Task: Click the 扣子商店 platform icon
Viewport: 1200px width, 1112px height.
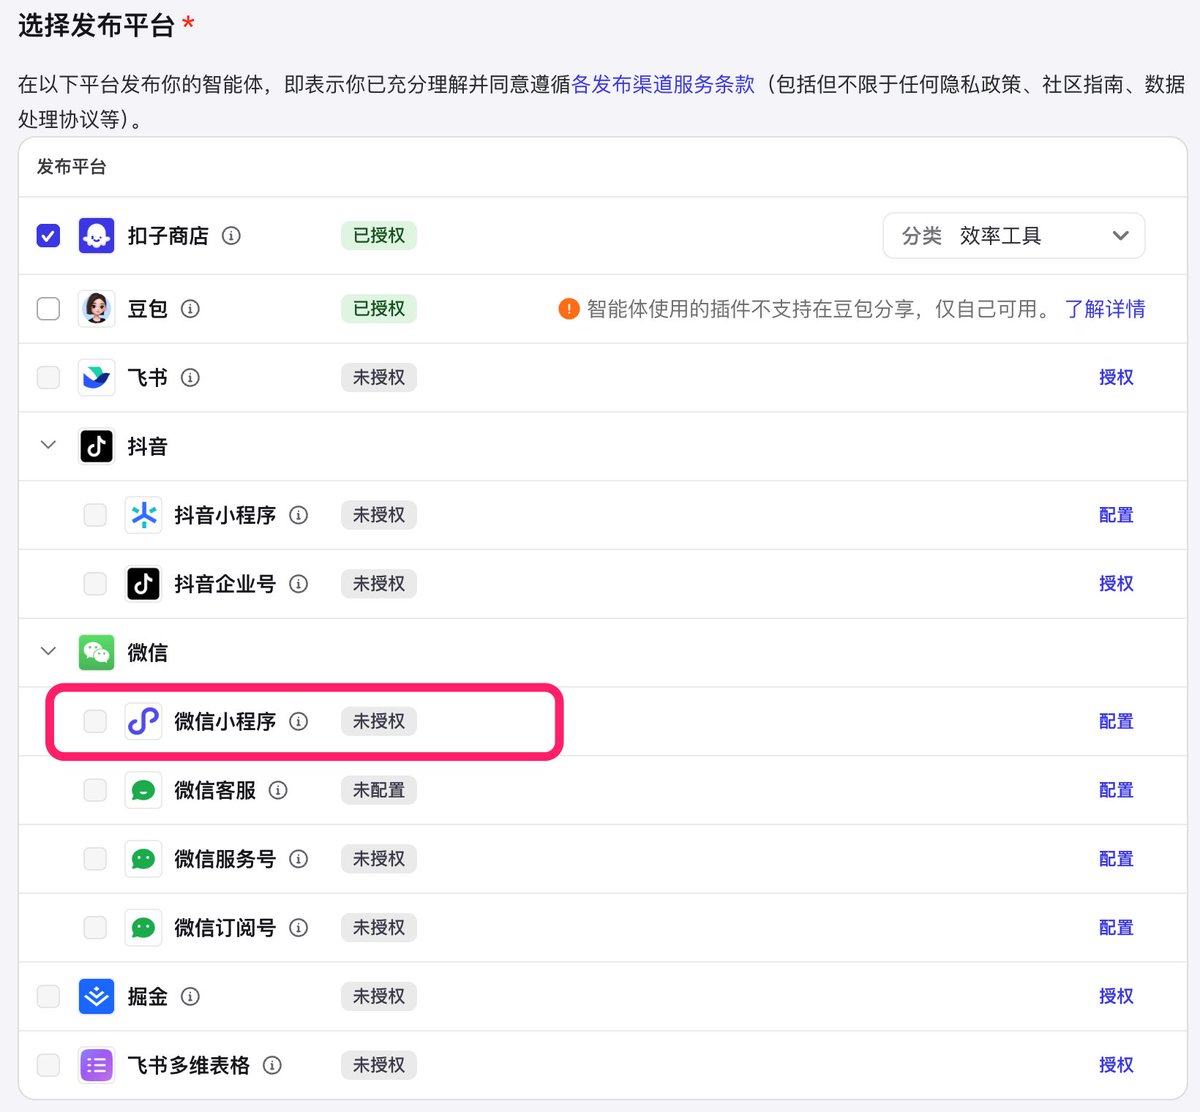Action: (x=96, y=236)
